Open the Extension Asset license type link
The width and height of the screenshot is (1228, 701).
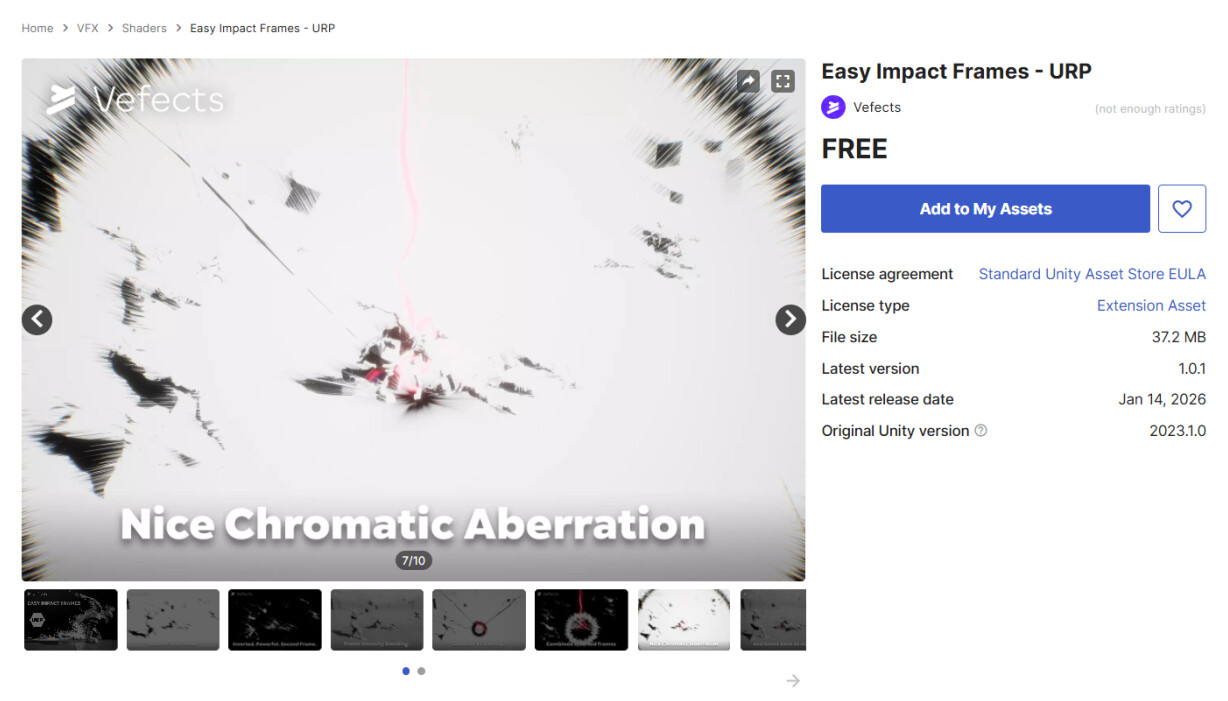1151,306
